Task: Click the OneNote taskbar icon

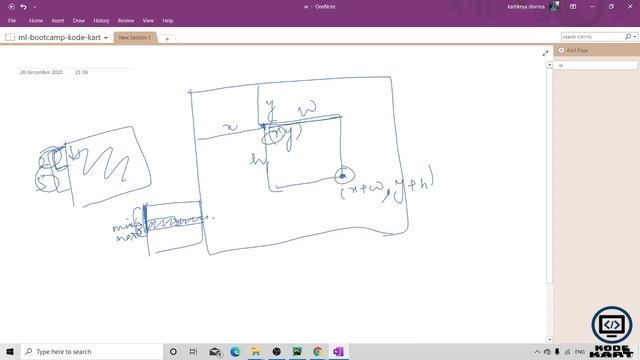Action: coord(338,351)
